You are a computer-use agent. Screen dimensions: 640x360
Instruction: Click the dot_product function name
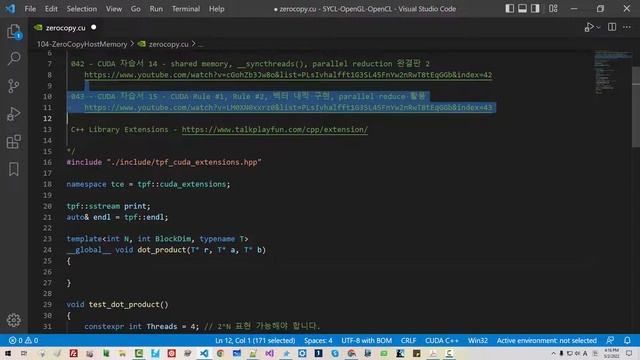(x=162, y=250)
